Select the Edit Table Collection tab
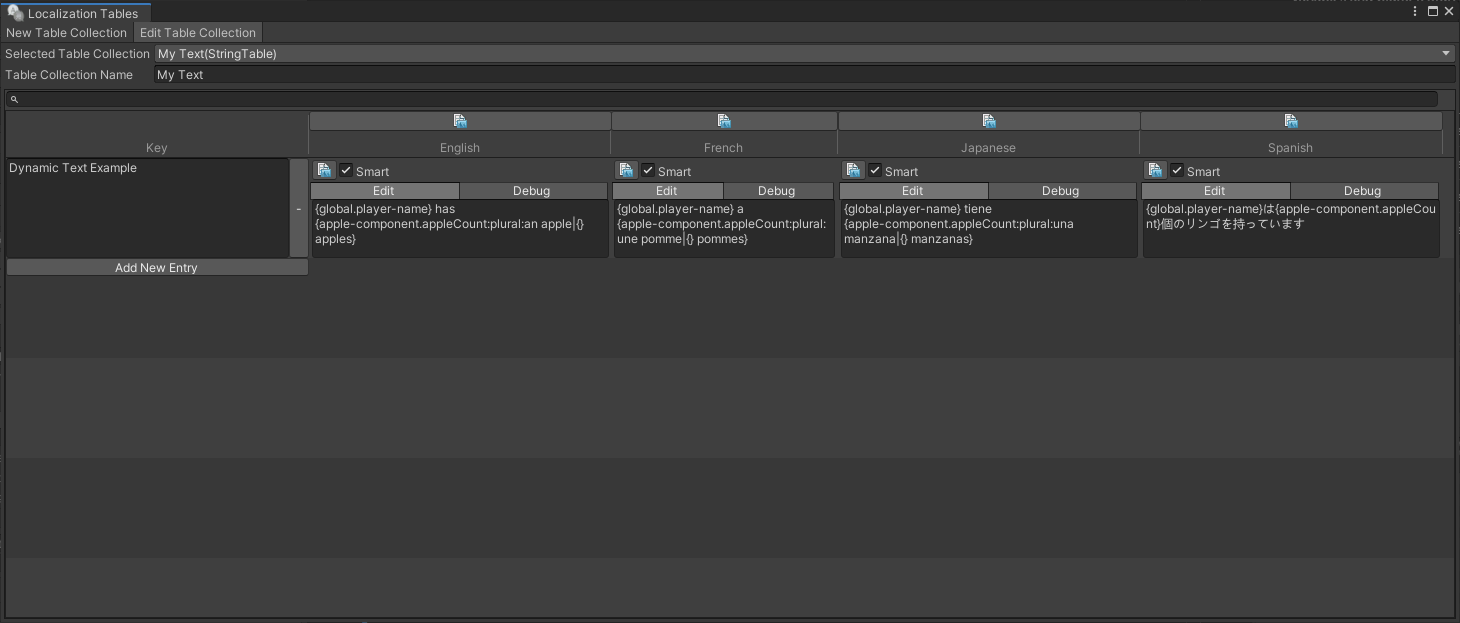 coord(198,33)
